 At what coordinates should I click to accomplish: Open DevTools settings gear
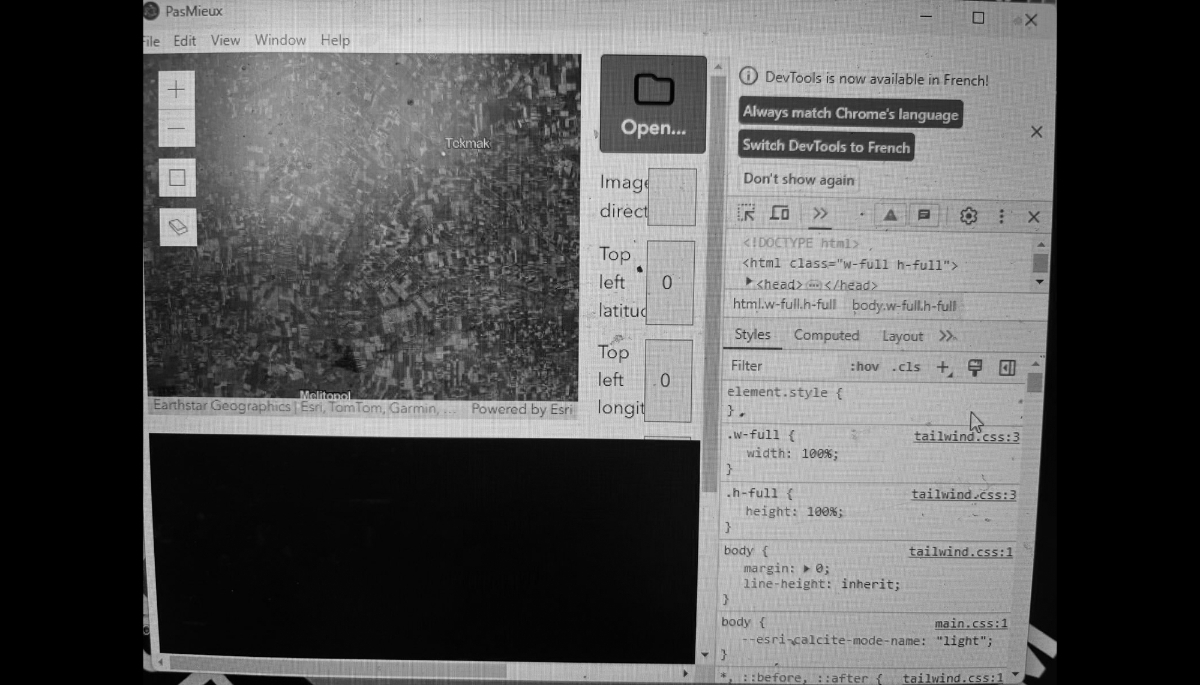[968, 216]
